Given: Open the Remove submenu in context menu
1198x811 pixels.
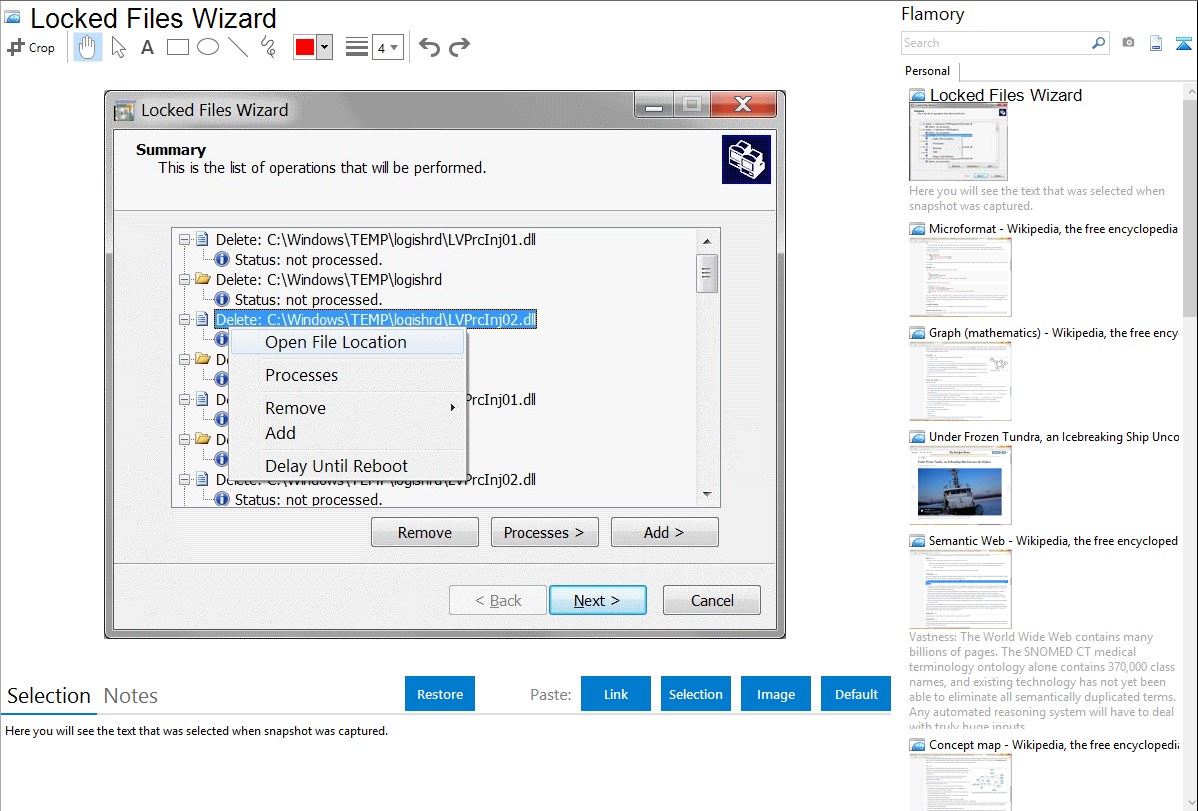Looking at the screenshot, I should [348, 408].
